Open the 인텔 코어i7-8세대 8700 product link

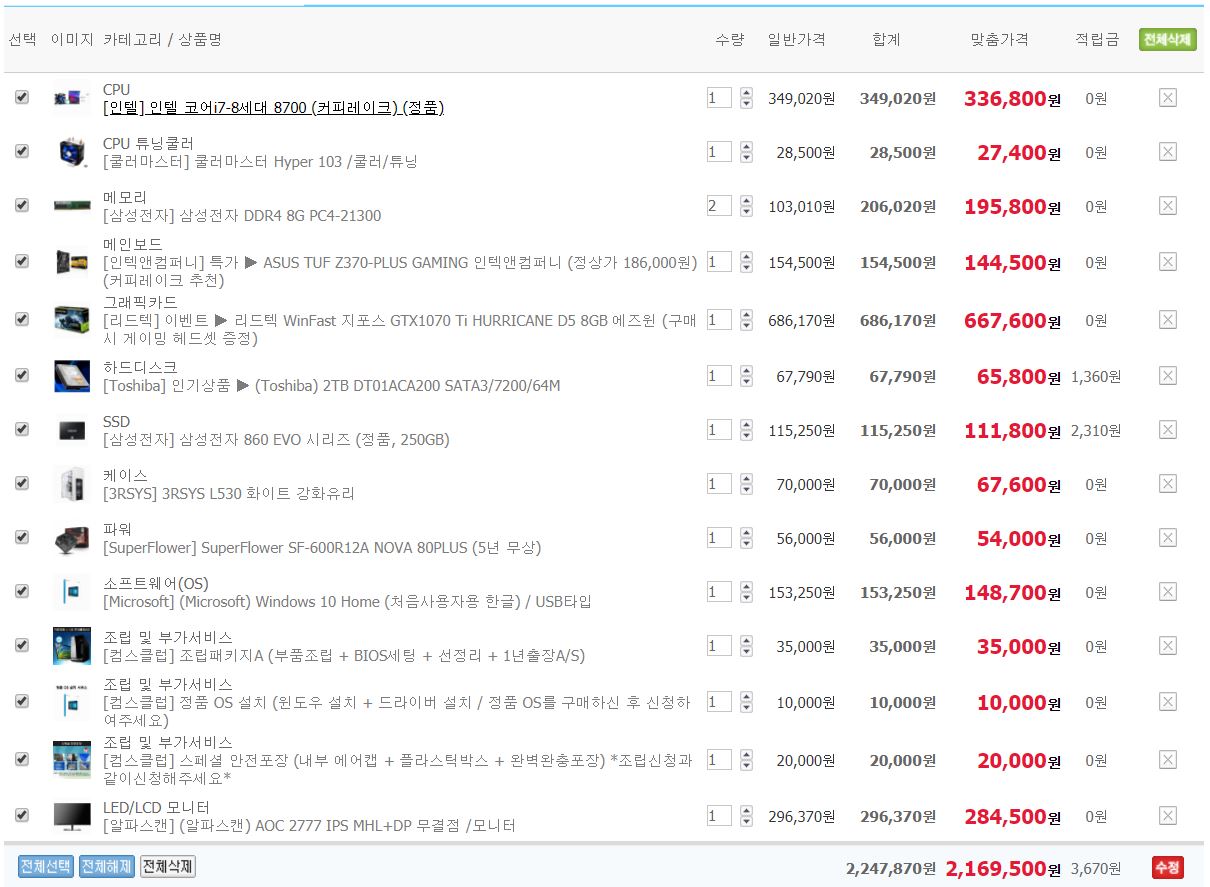273,108
